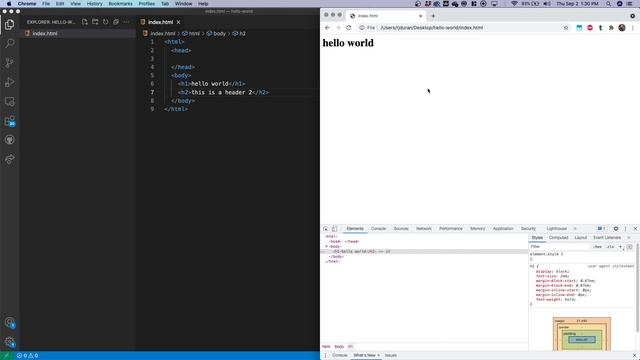Open Run and Debug view in VS Code
The image size is (640, 360).
[9, 82]
